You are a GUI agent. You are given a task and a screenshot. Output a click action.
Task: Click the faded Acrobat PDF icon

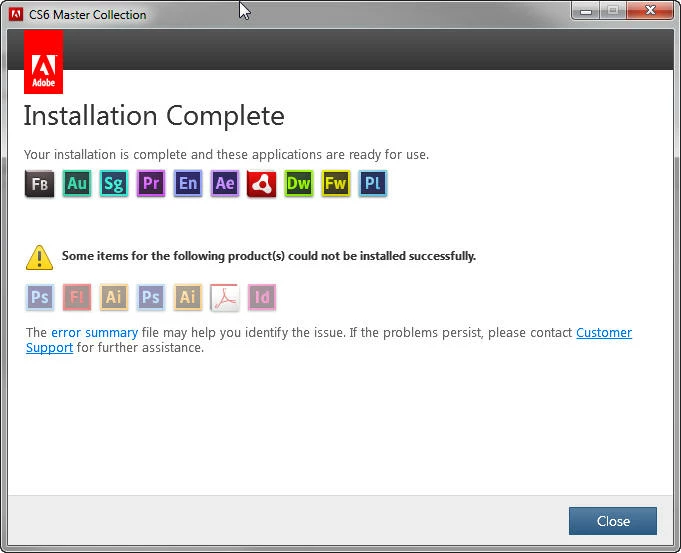coord(225,298)
